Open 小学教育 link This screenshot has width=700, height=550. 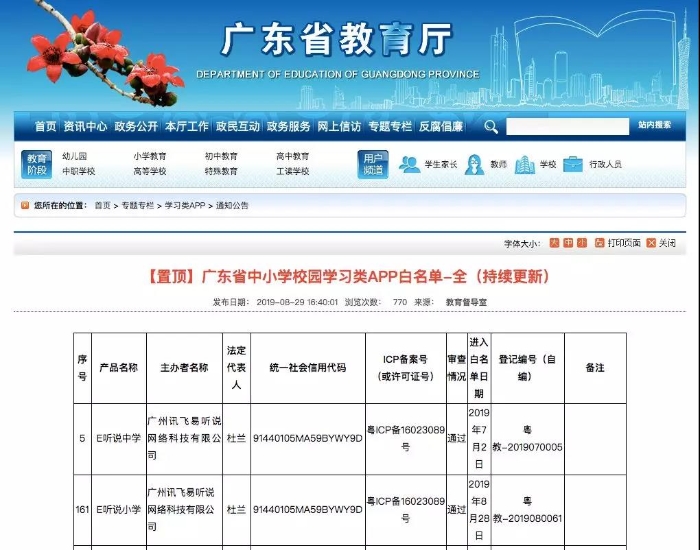[150, 156]
